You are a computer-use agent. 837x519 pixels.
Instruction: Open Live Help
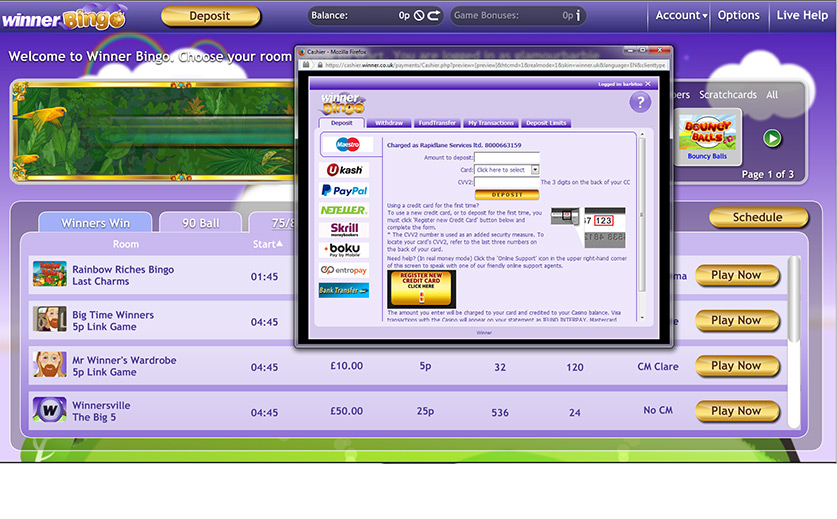pyautogui.click(x=802, y=15)
